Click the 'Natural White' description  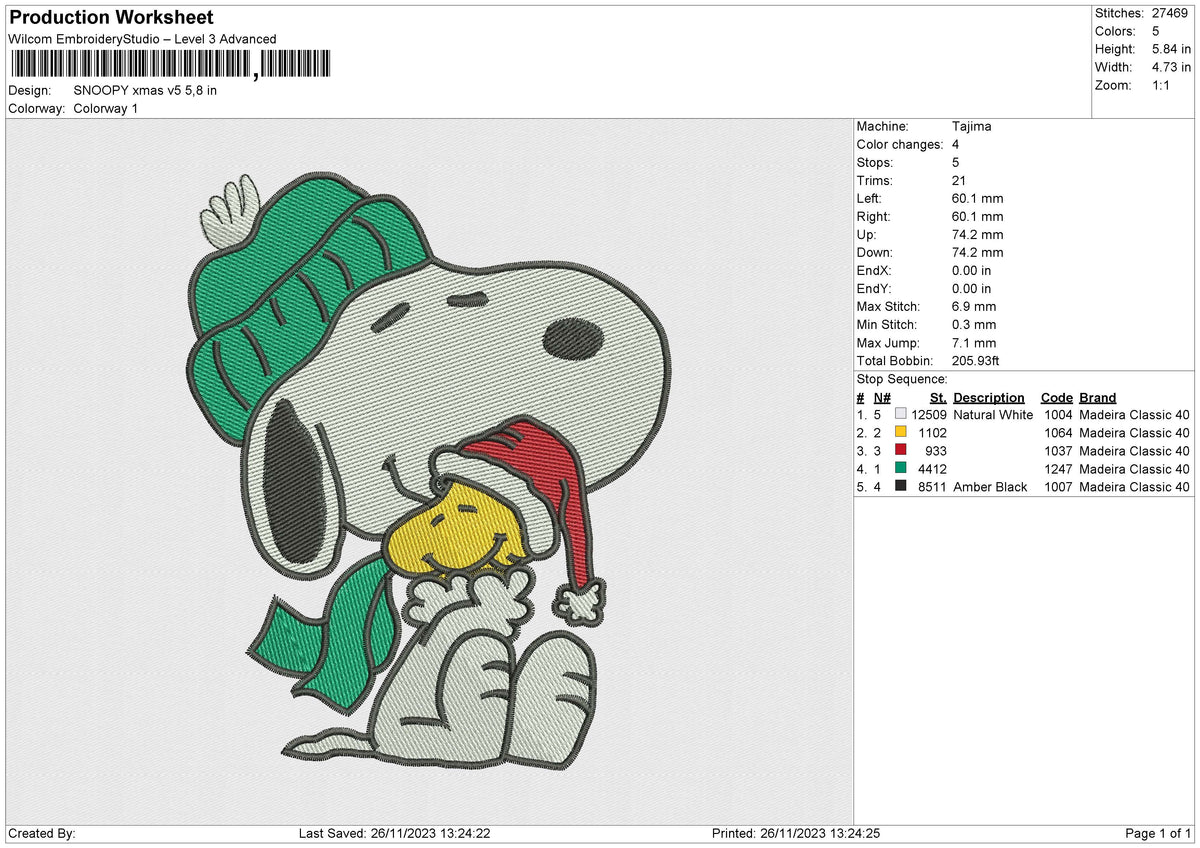pos(993,415)
